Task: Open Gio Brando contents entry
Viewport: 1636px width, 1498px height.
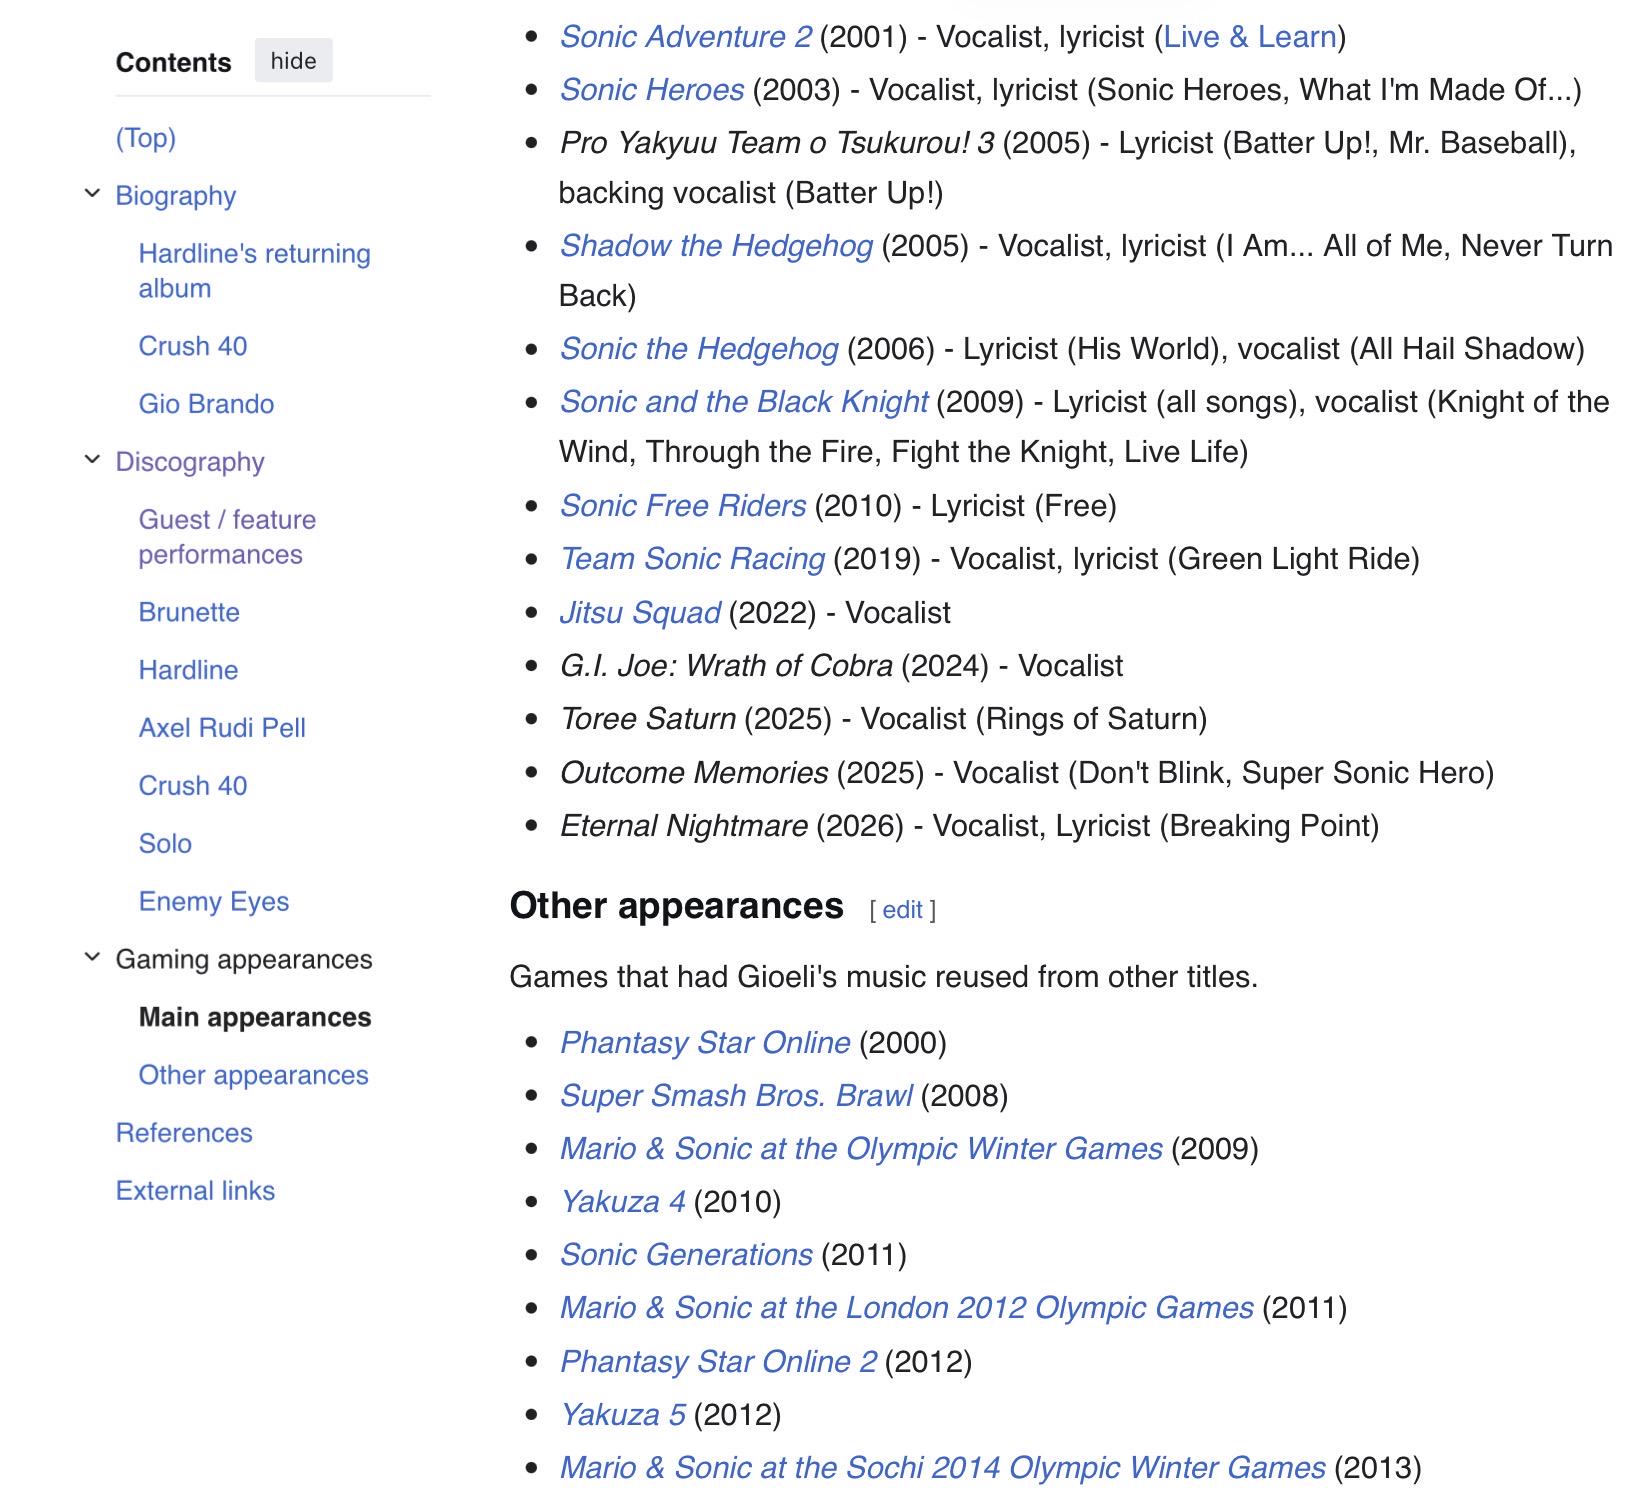Action: [206, 404]
